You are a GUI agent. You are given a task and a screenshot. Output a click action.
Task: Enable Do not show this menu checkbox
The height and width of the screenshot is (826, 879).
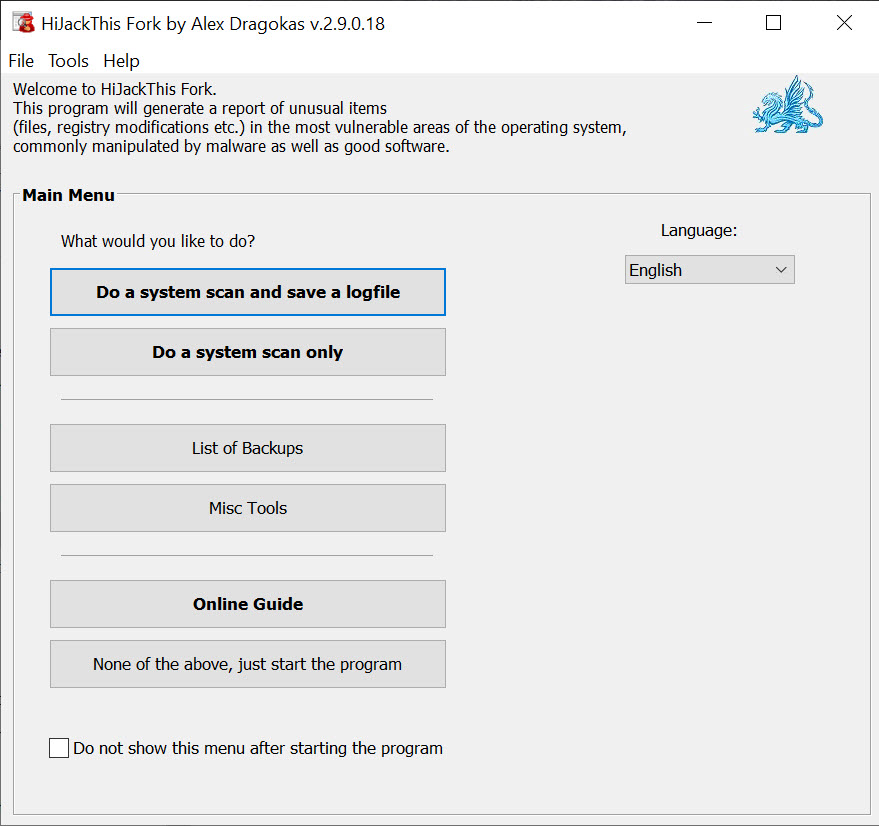[59, 748]
